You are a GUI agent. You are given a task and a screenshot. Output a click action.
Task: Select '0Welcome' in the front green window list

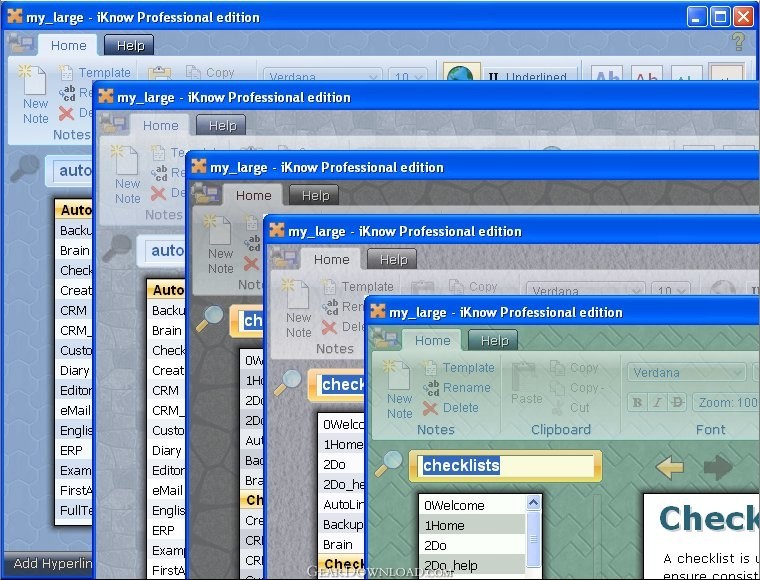[473, 506]
